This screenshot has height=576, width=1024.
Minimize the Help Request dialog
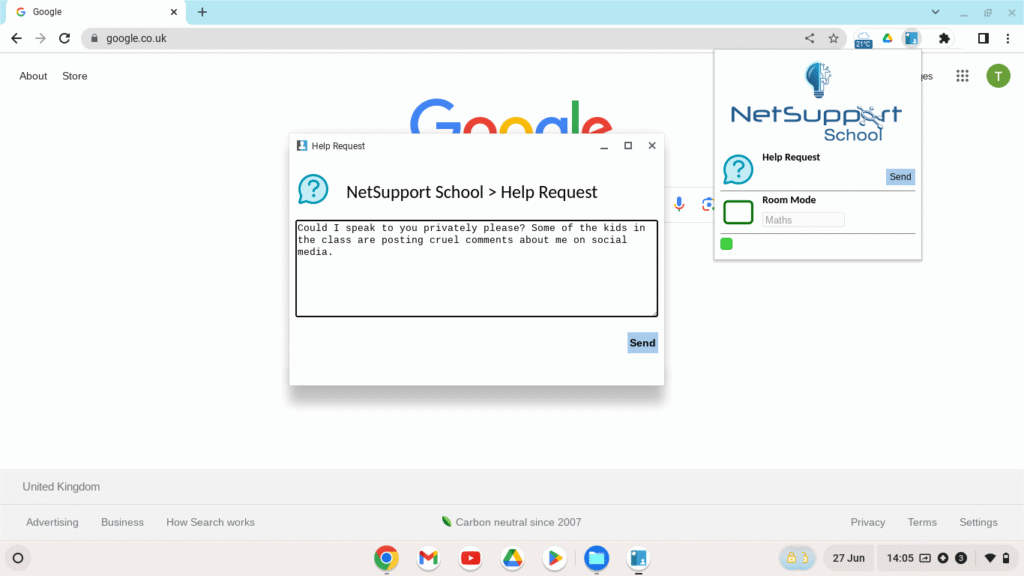pos(604,146)
